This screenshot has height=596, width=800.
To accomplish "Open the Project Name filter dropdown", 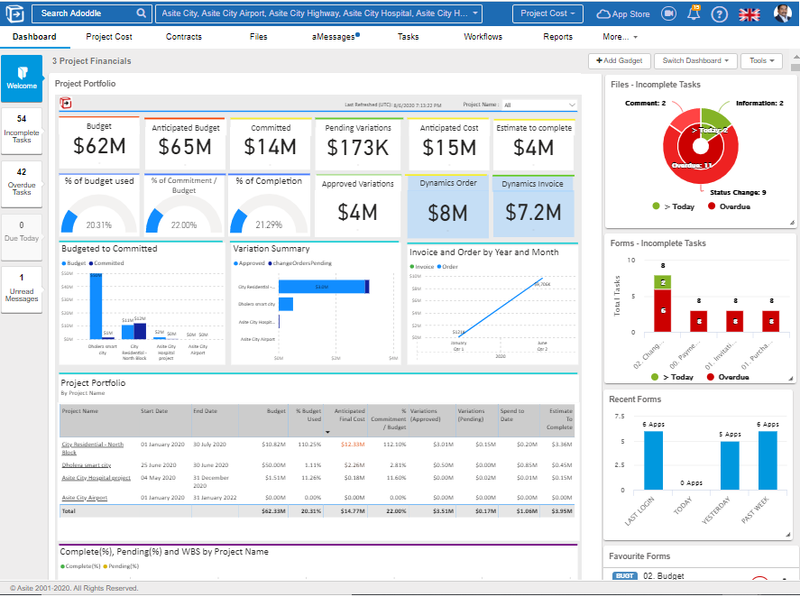I will pos(539,105).
